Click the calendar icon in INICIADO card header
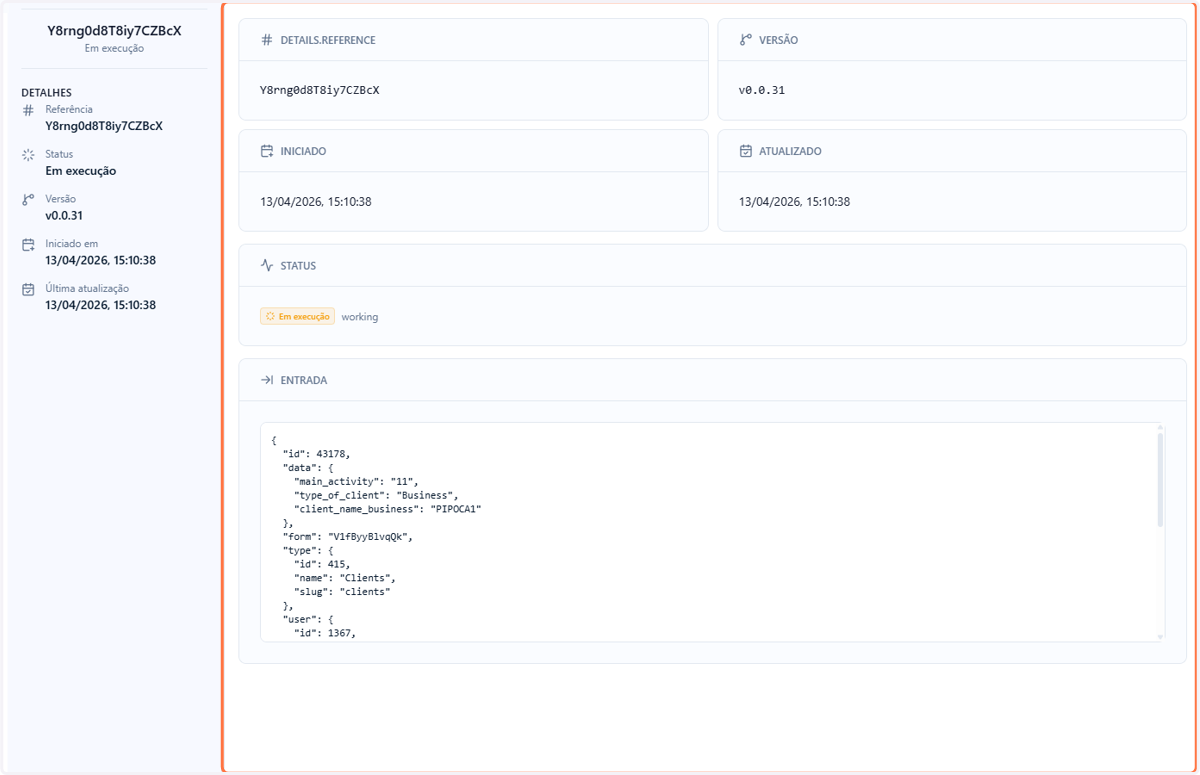 pos(266,151)
